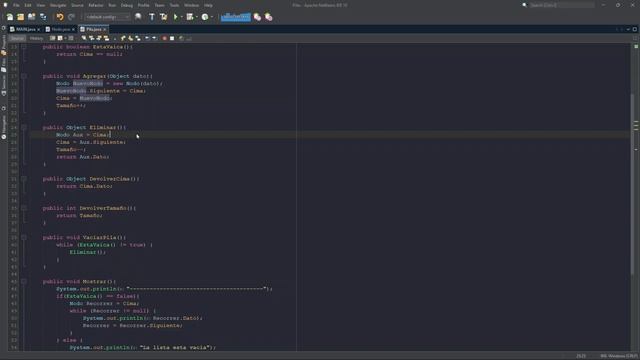Screen dimensions: 640x360
Task: Click the Build Project hammer icon
Action: (x=152, y=17)
